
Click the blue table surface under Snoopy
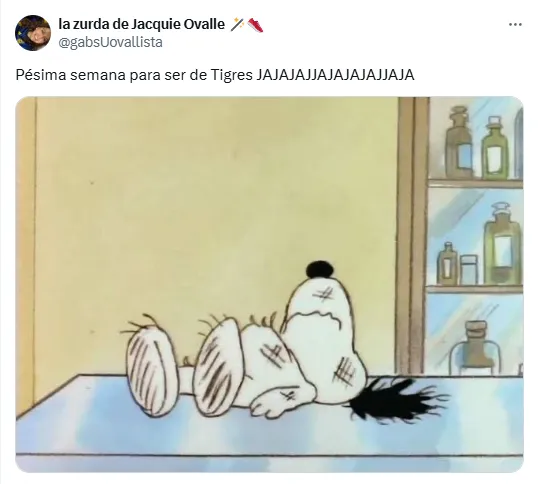point(269,436)
